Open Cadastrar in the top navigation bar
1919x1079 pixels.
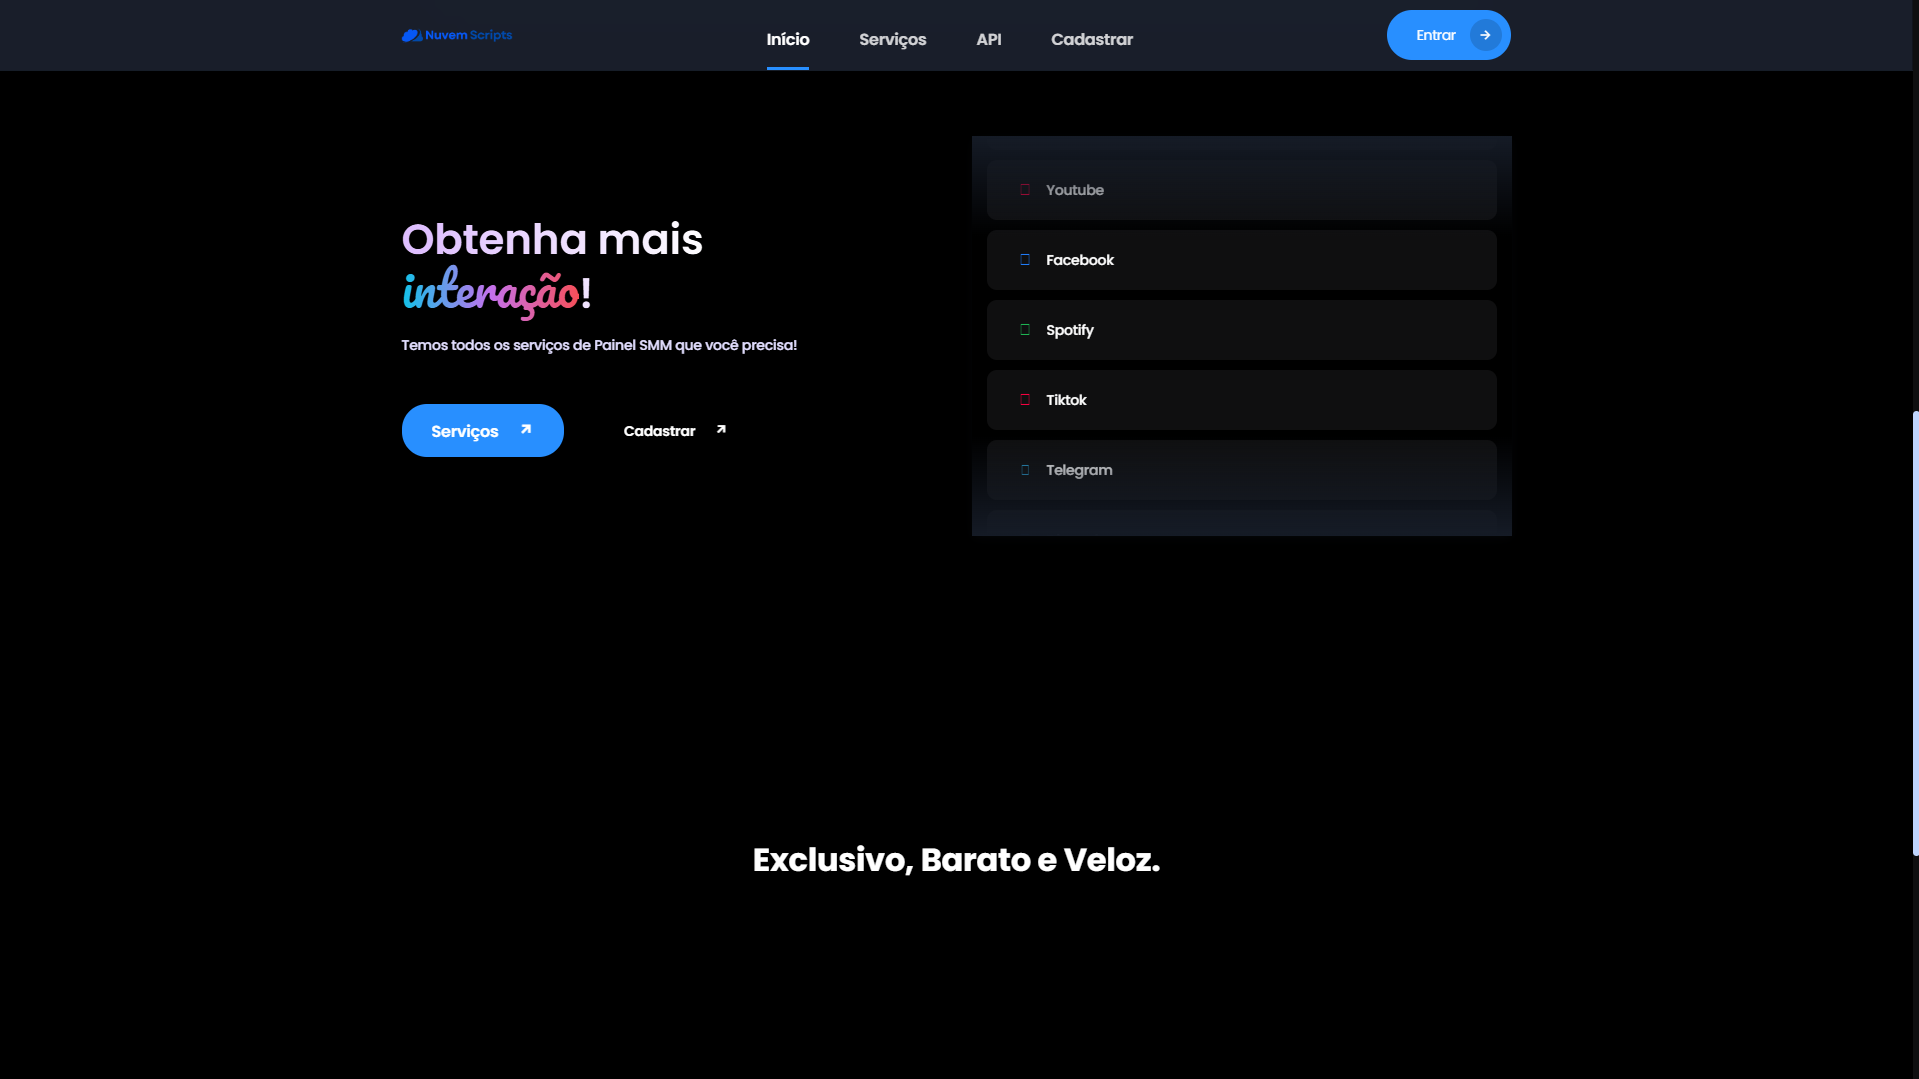1091,39
